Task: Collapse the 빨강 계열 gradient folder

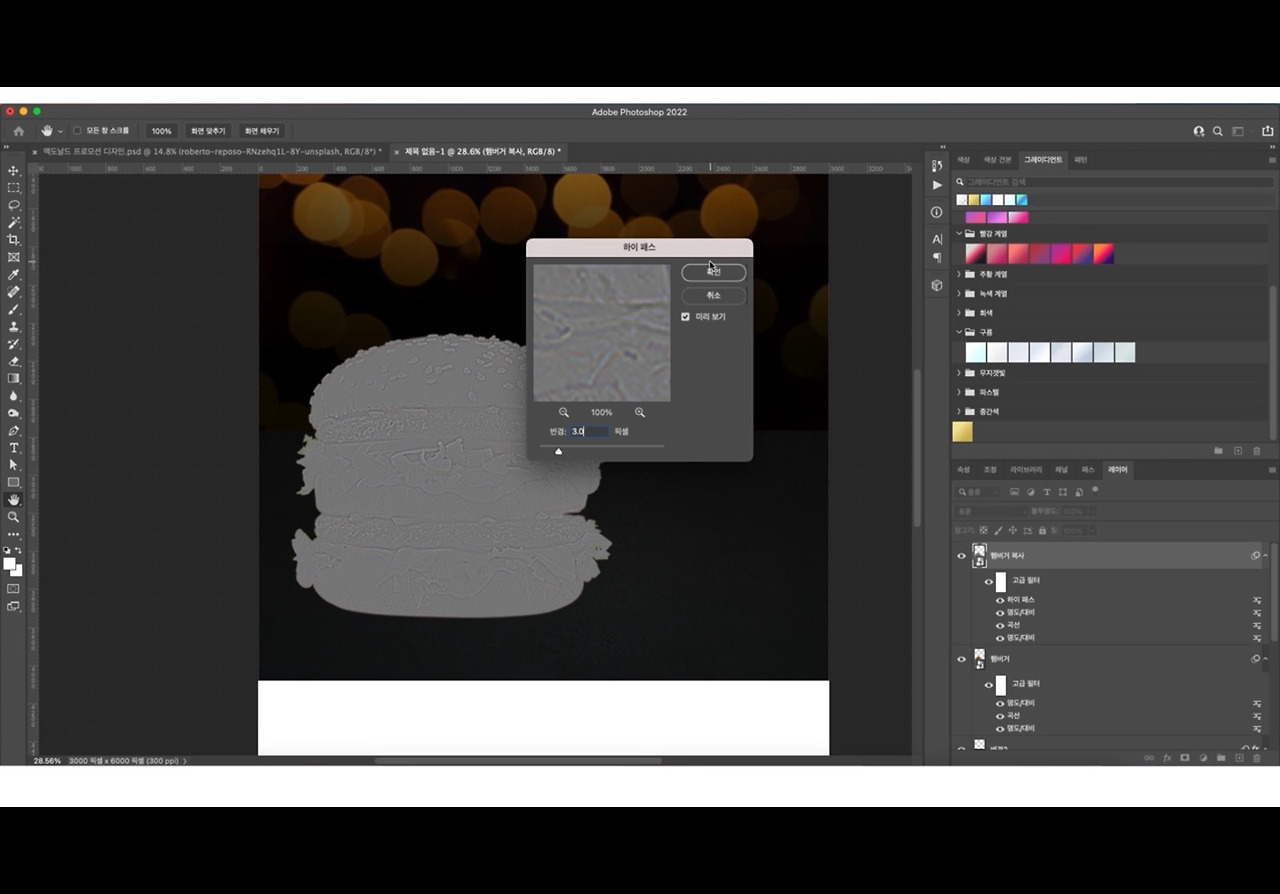Action: 959,234
